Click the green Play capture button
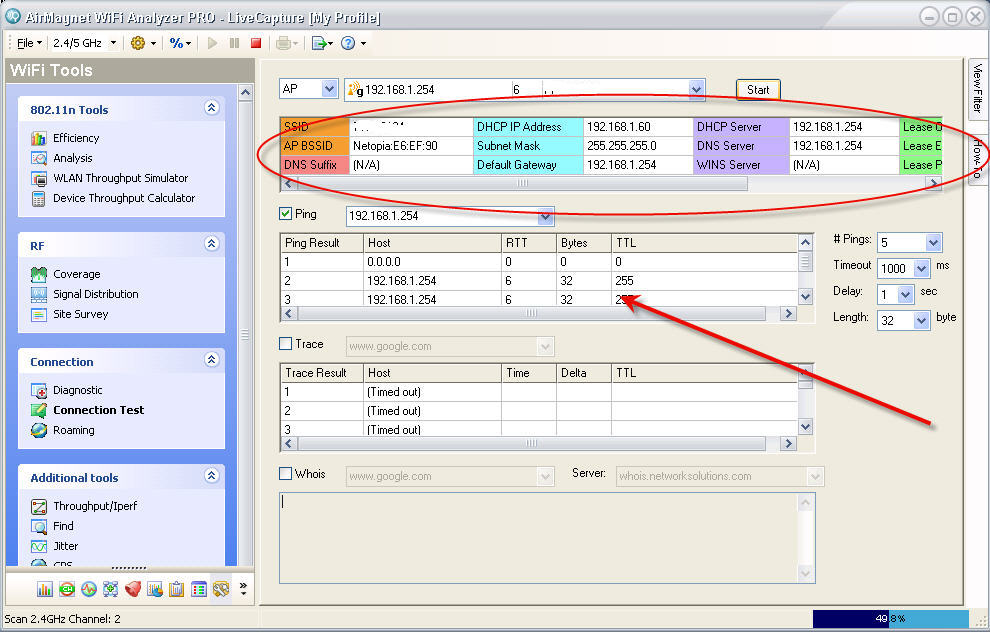 click(x=212, y=43)
